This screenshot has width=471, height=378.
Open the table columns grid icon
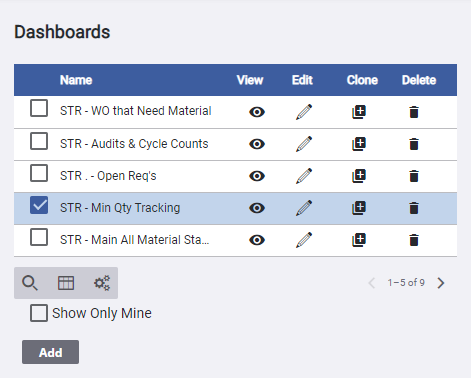tap(66, 283)
